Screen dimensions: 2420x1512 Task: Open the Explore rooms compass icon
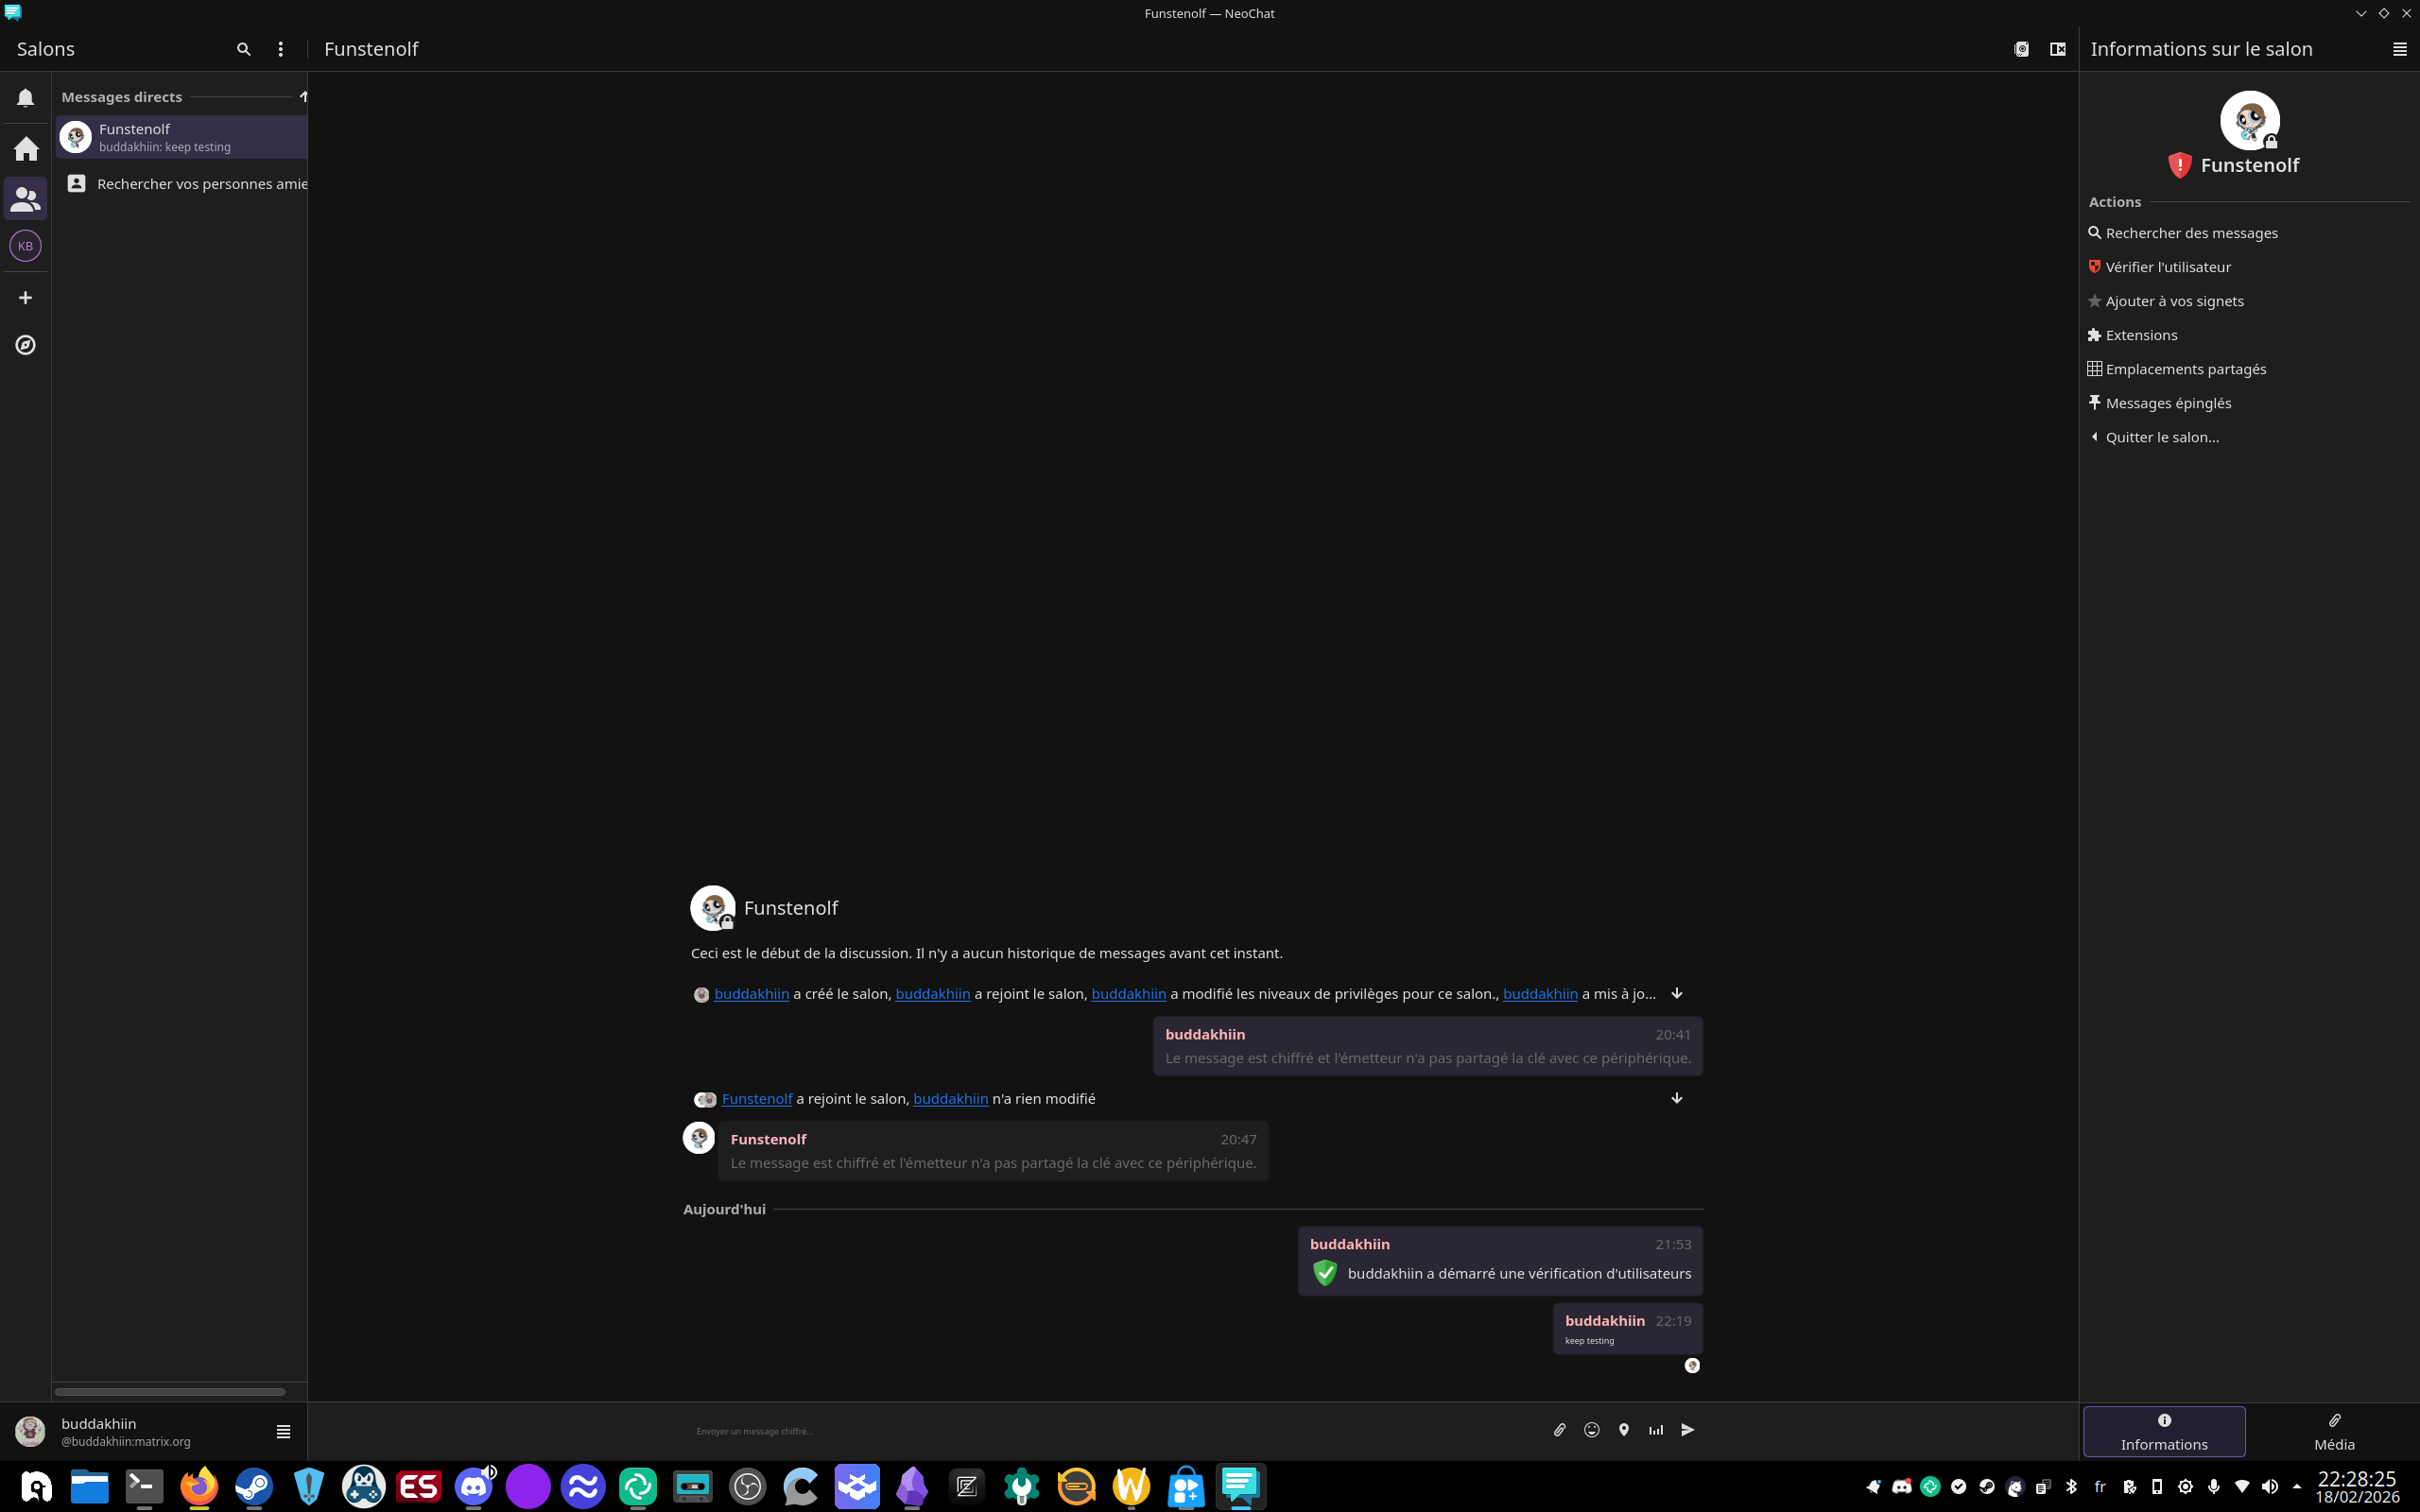click(26, 345)
